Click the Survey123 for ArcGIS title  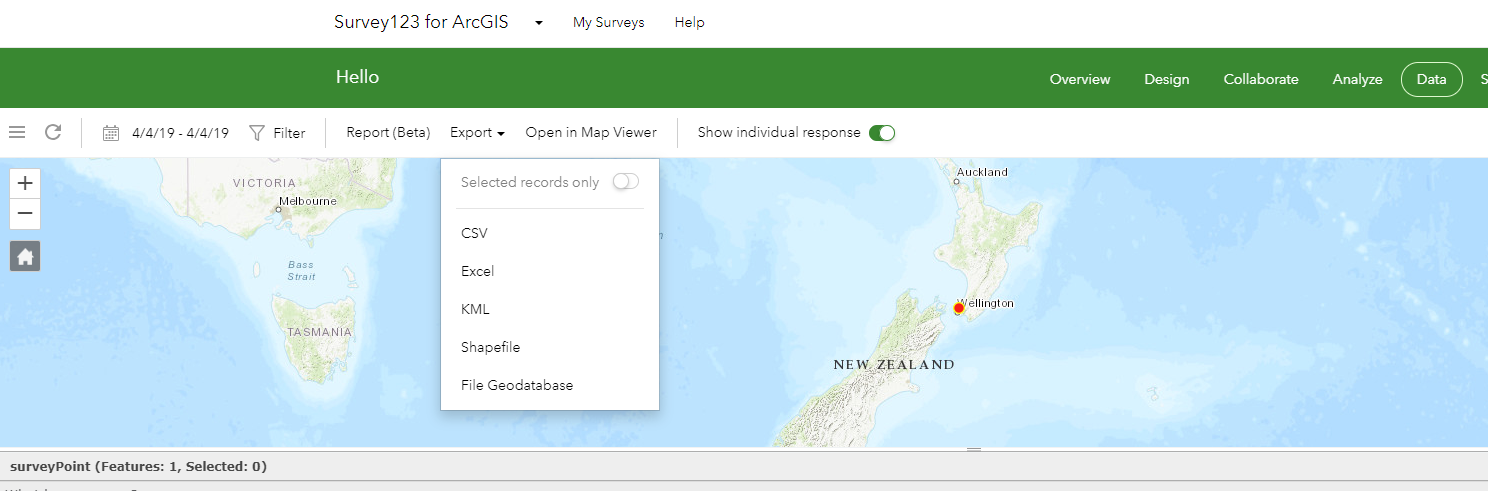(421, 22)
